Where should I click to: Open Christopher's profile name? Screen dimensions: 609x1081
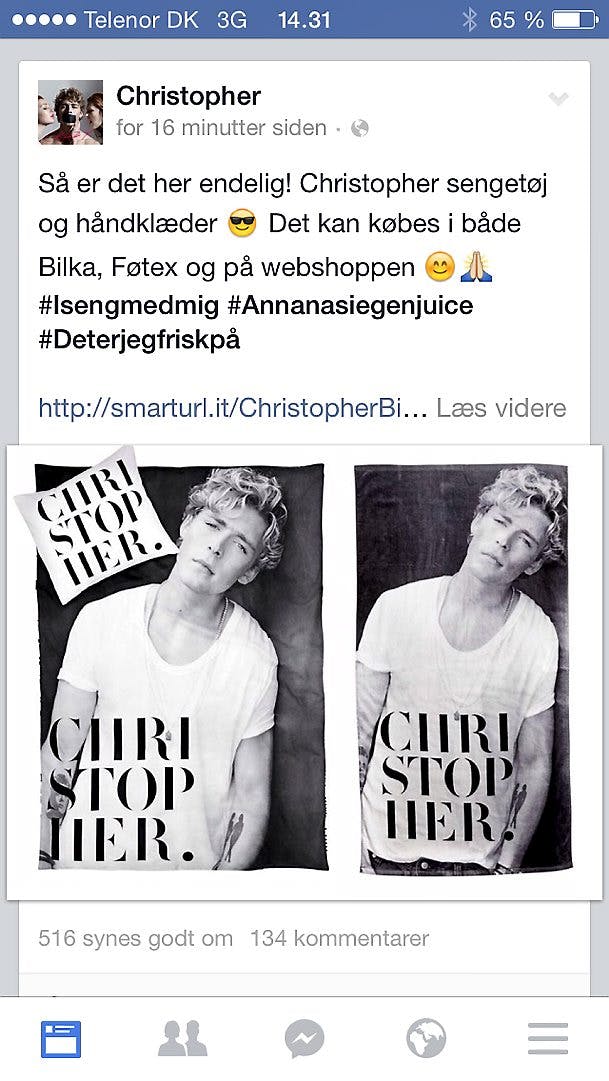188,97
